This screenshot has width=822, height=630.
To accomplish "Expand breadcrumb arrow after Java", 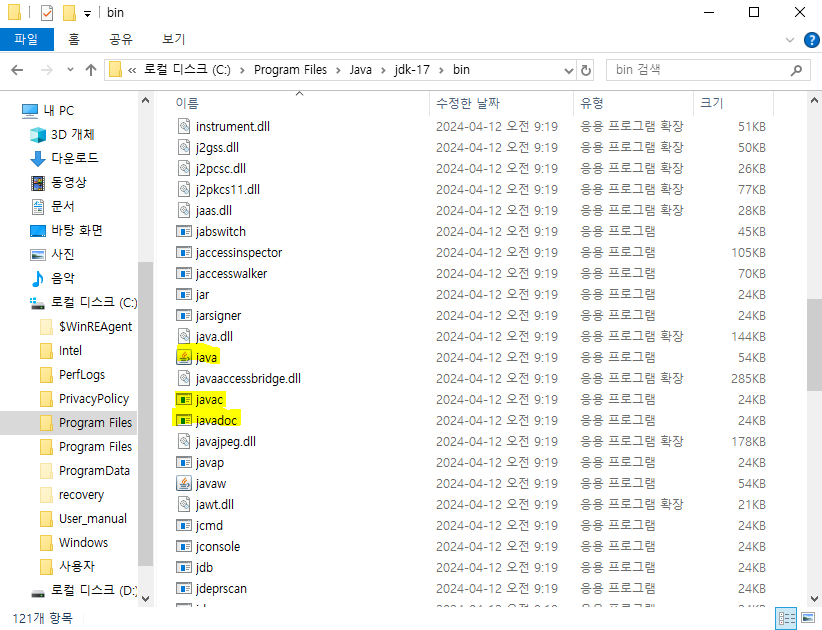I will [383, 70].
